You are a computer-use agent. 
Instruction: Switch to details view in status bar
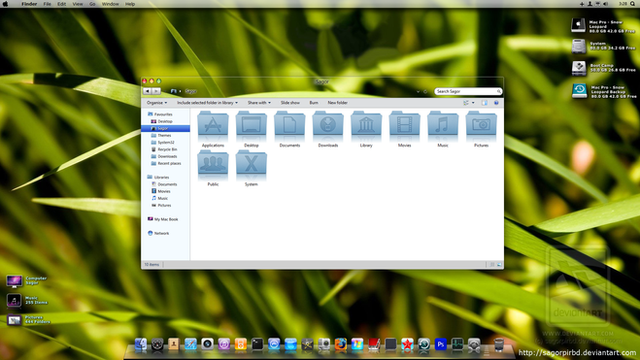click(x=492, y=264)
